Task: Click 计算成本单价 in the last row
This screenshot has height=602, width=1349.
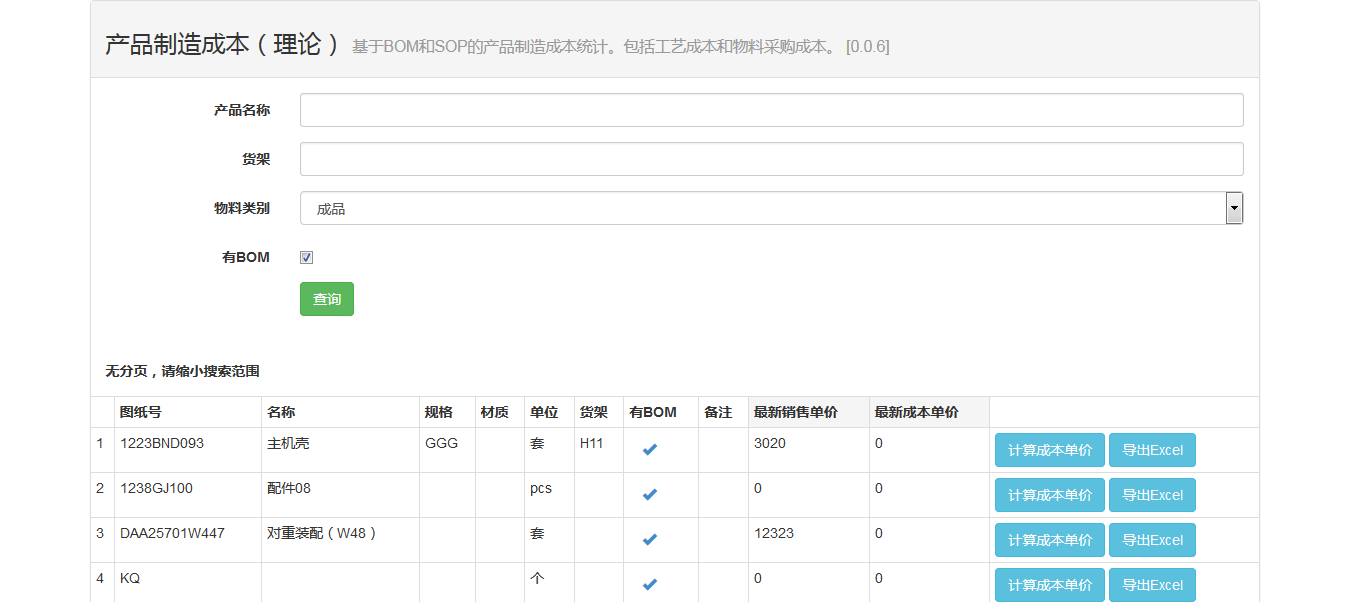Action: 1049,584
